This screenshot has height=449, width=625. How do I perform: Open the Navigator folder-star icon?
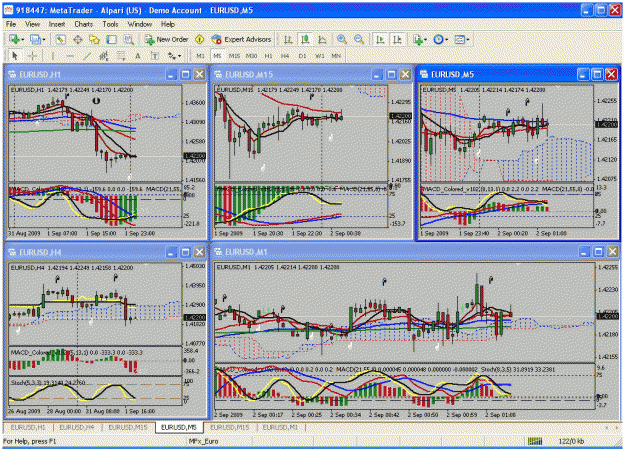[94, 39]
